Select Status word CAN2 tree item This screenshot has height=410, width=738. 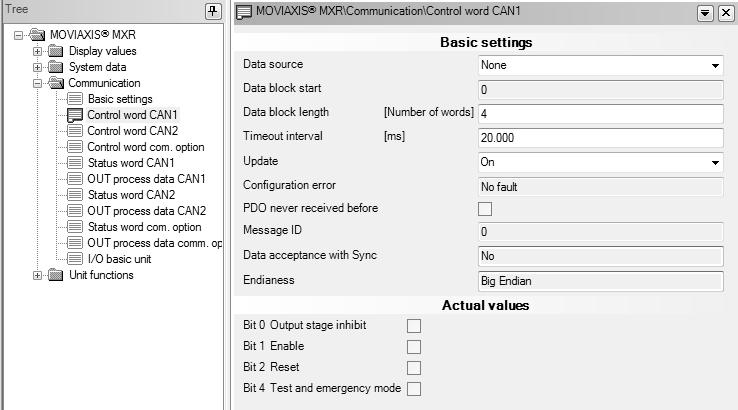click(x=131, y=195)
